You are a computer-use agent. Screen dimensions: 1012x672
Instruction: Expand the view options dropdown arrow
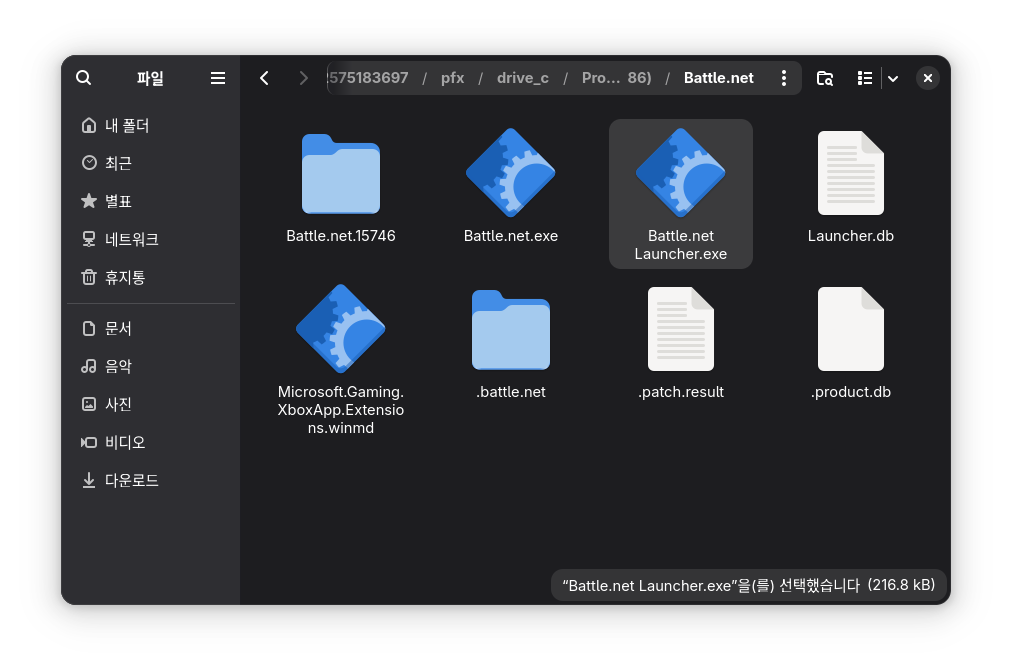coord(893,78)
